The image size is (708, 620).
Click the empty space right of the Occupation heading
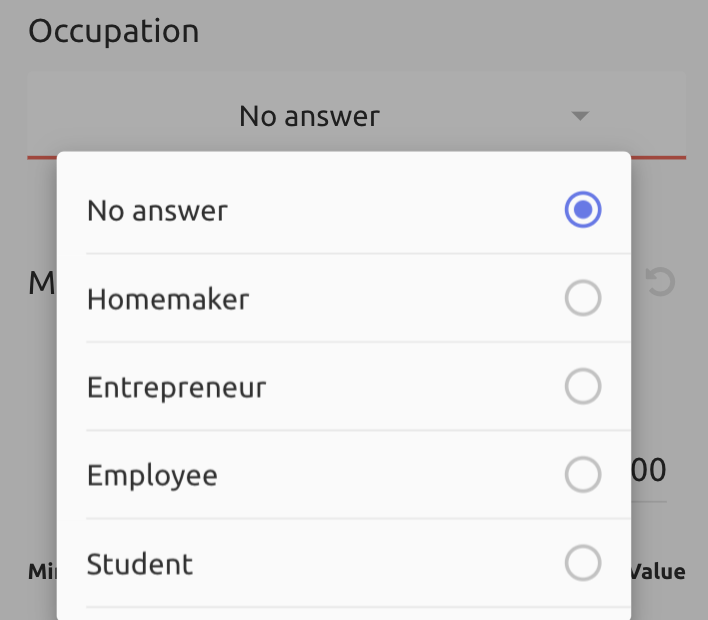click(x=450, y=31)
